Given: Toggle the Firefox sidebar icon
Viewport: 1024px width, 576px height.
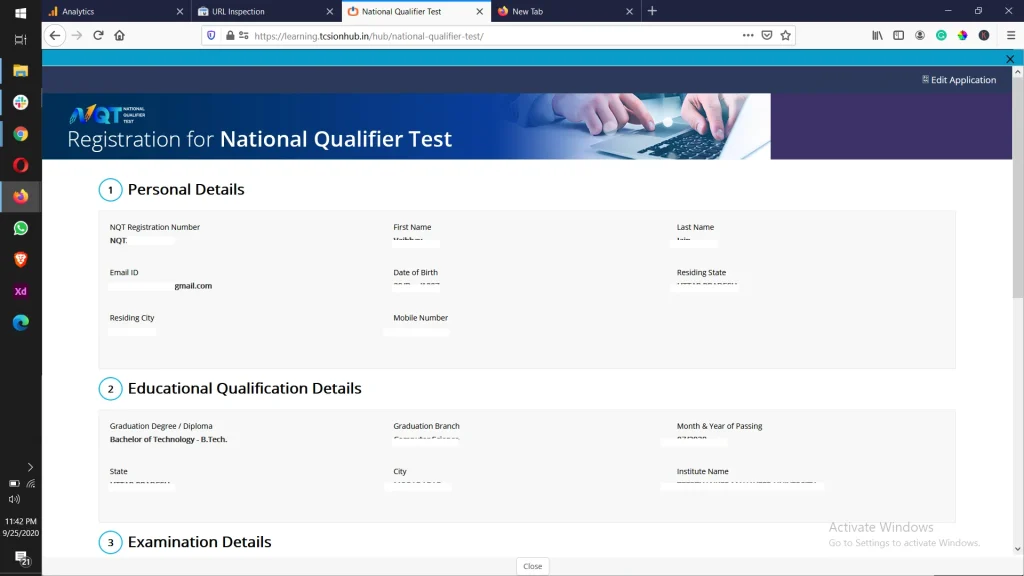Looking at the screenshot, I should [x=898, y=35].
